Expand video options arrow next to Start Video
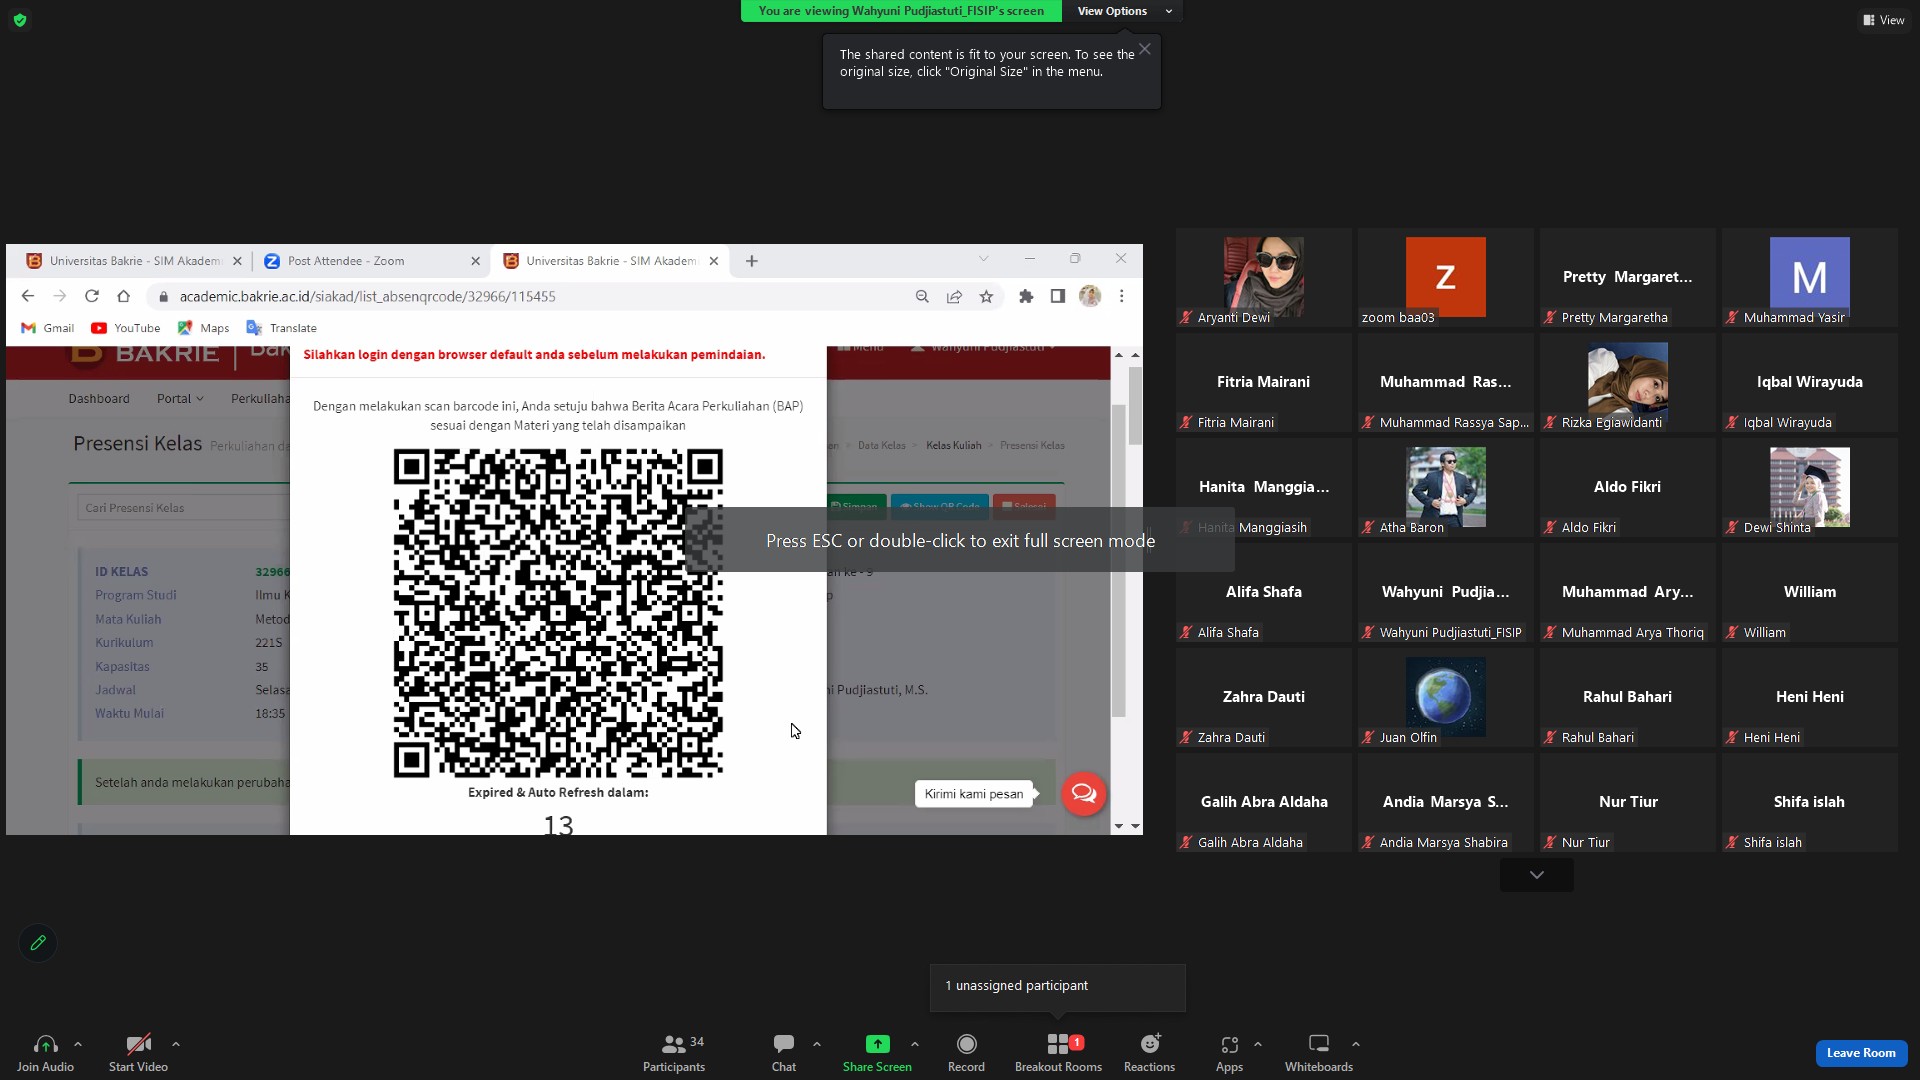 [x=176, y=1044]
